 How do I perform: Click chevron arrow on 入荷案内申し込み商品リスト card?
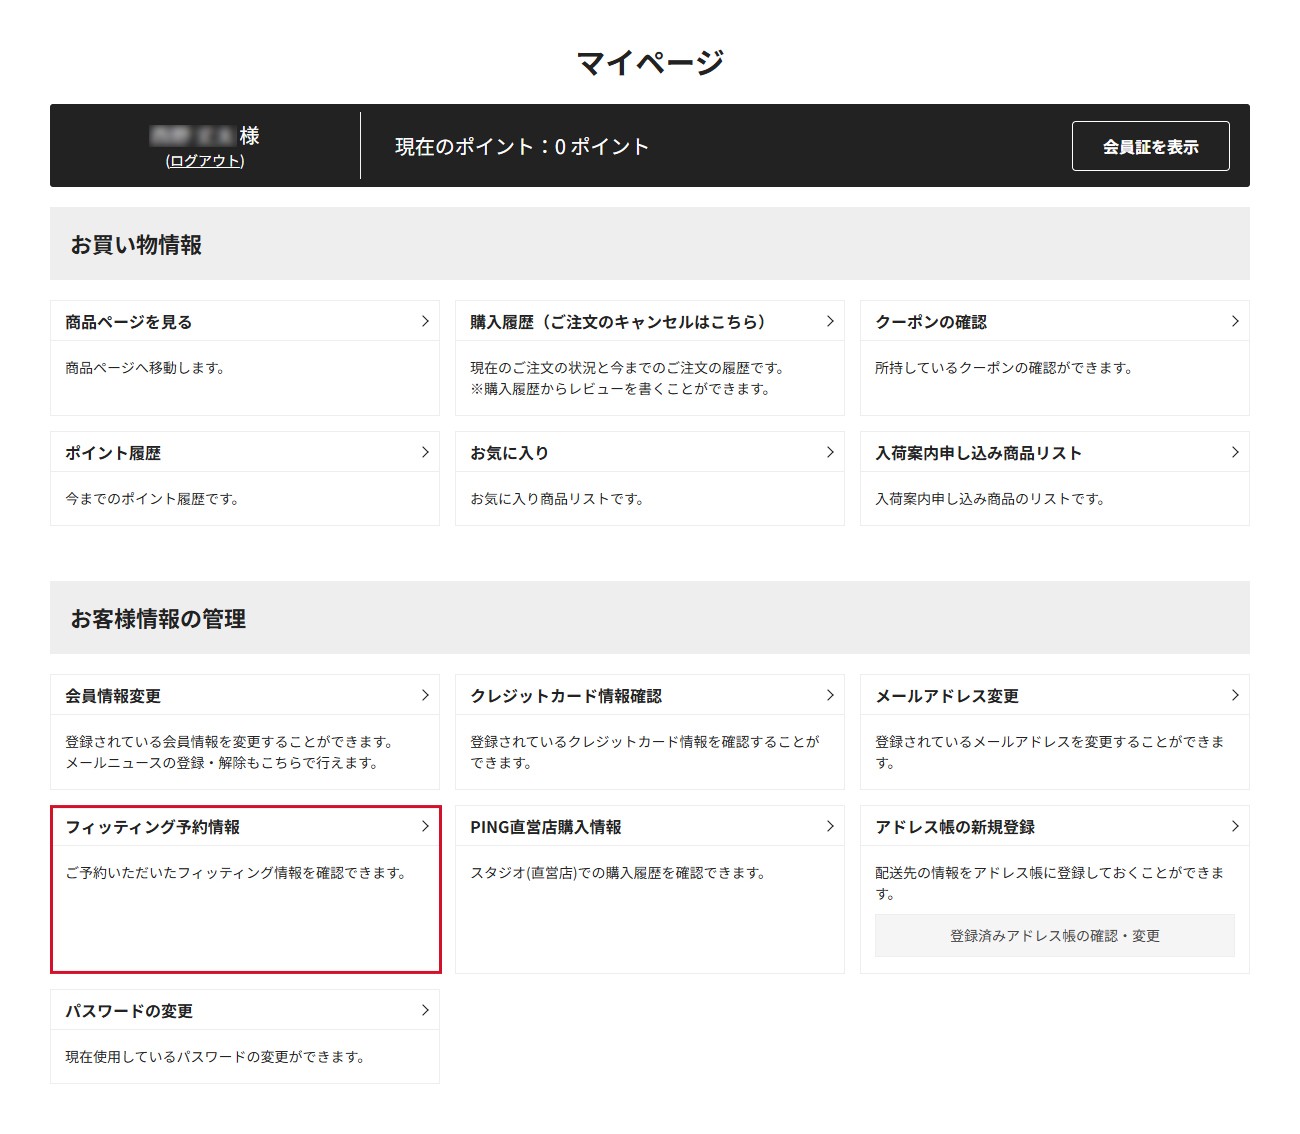tap(1235, 452)
